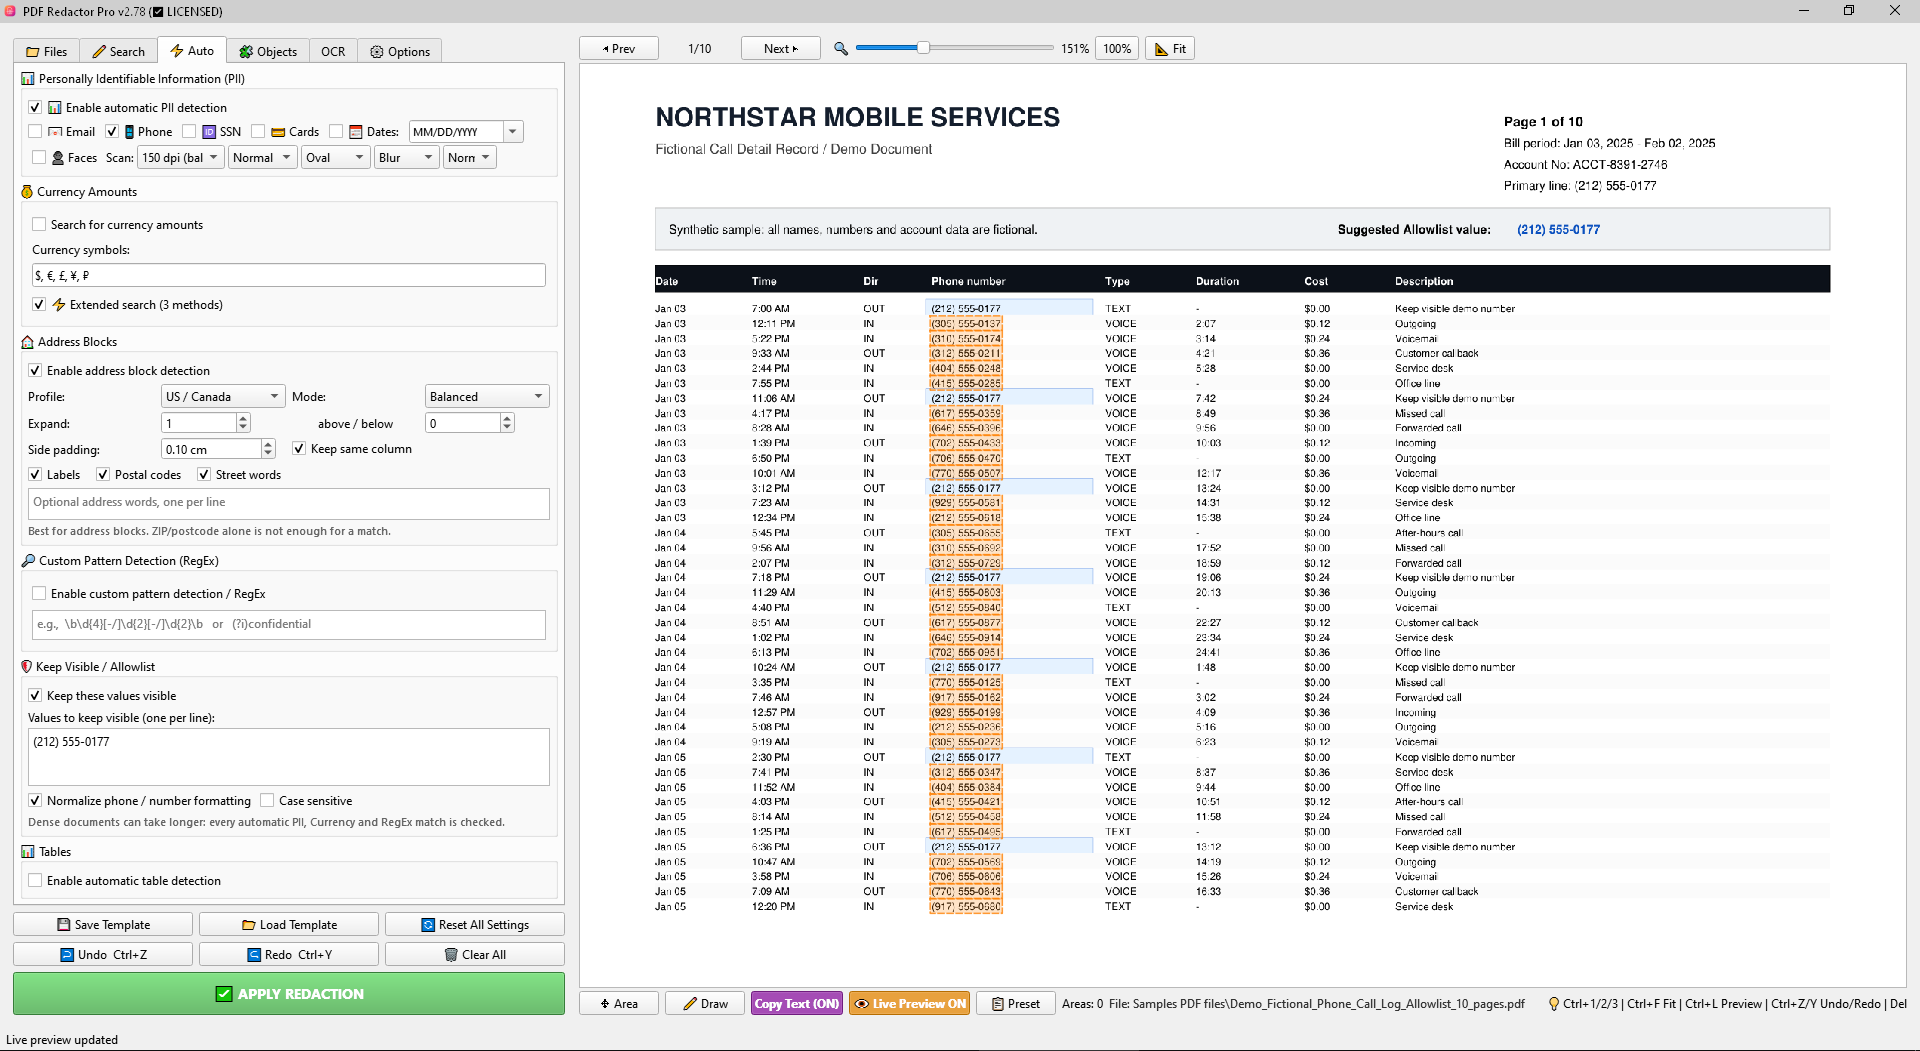The image size is (1920, 1051).
Task: Click Clear All trash button
Action: 475,954
